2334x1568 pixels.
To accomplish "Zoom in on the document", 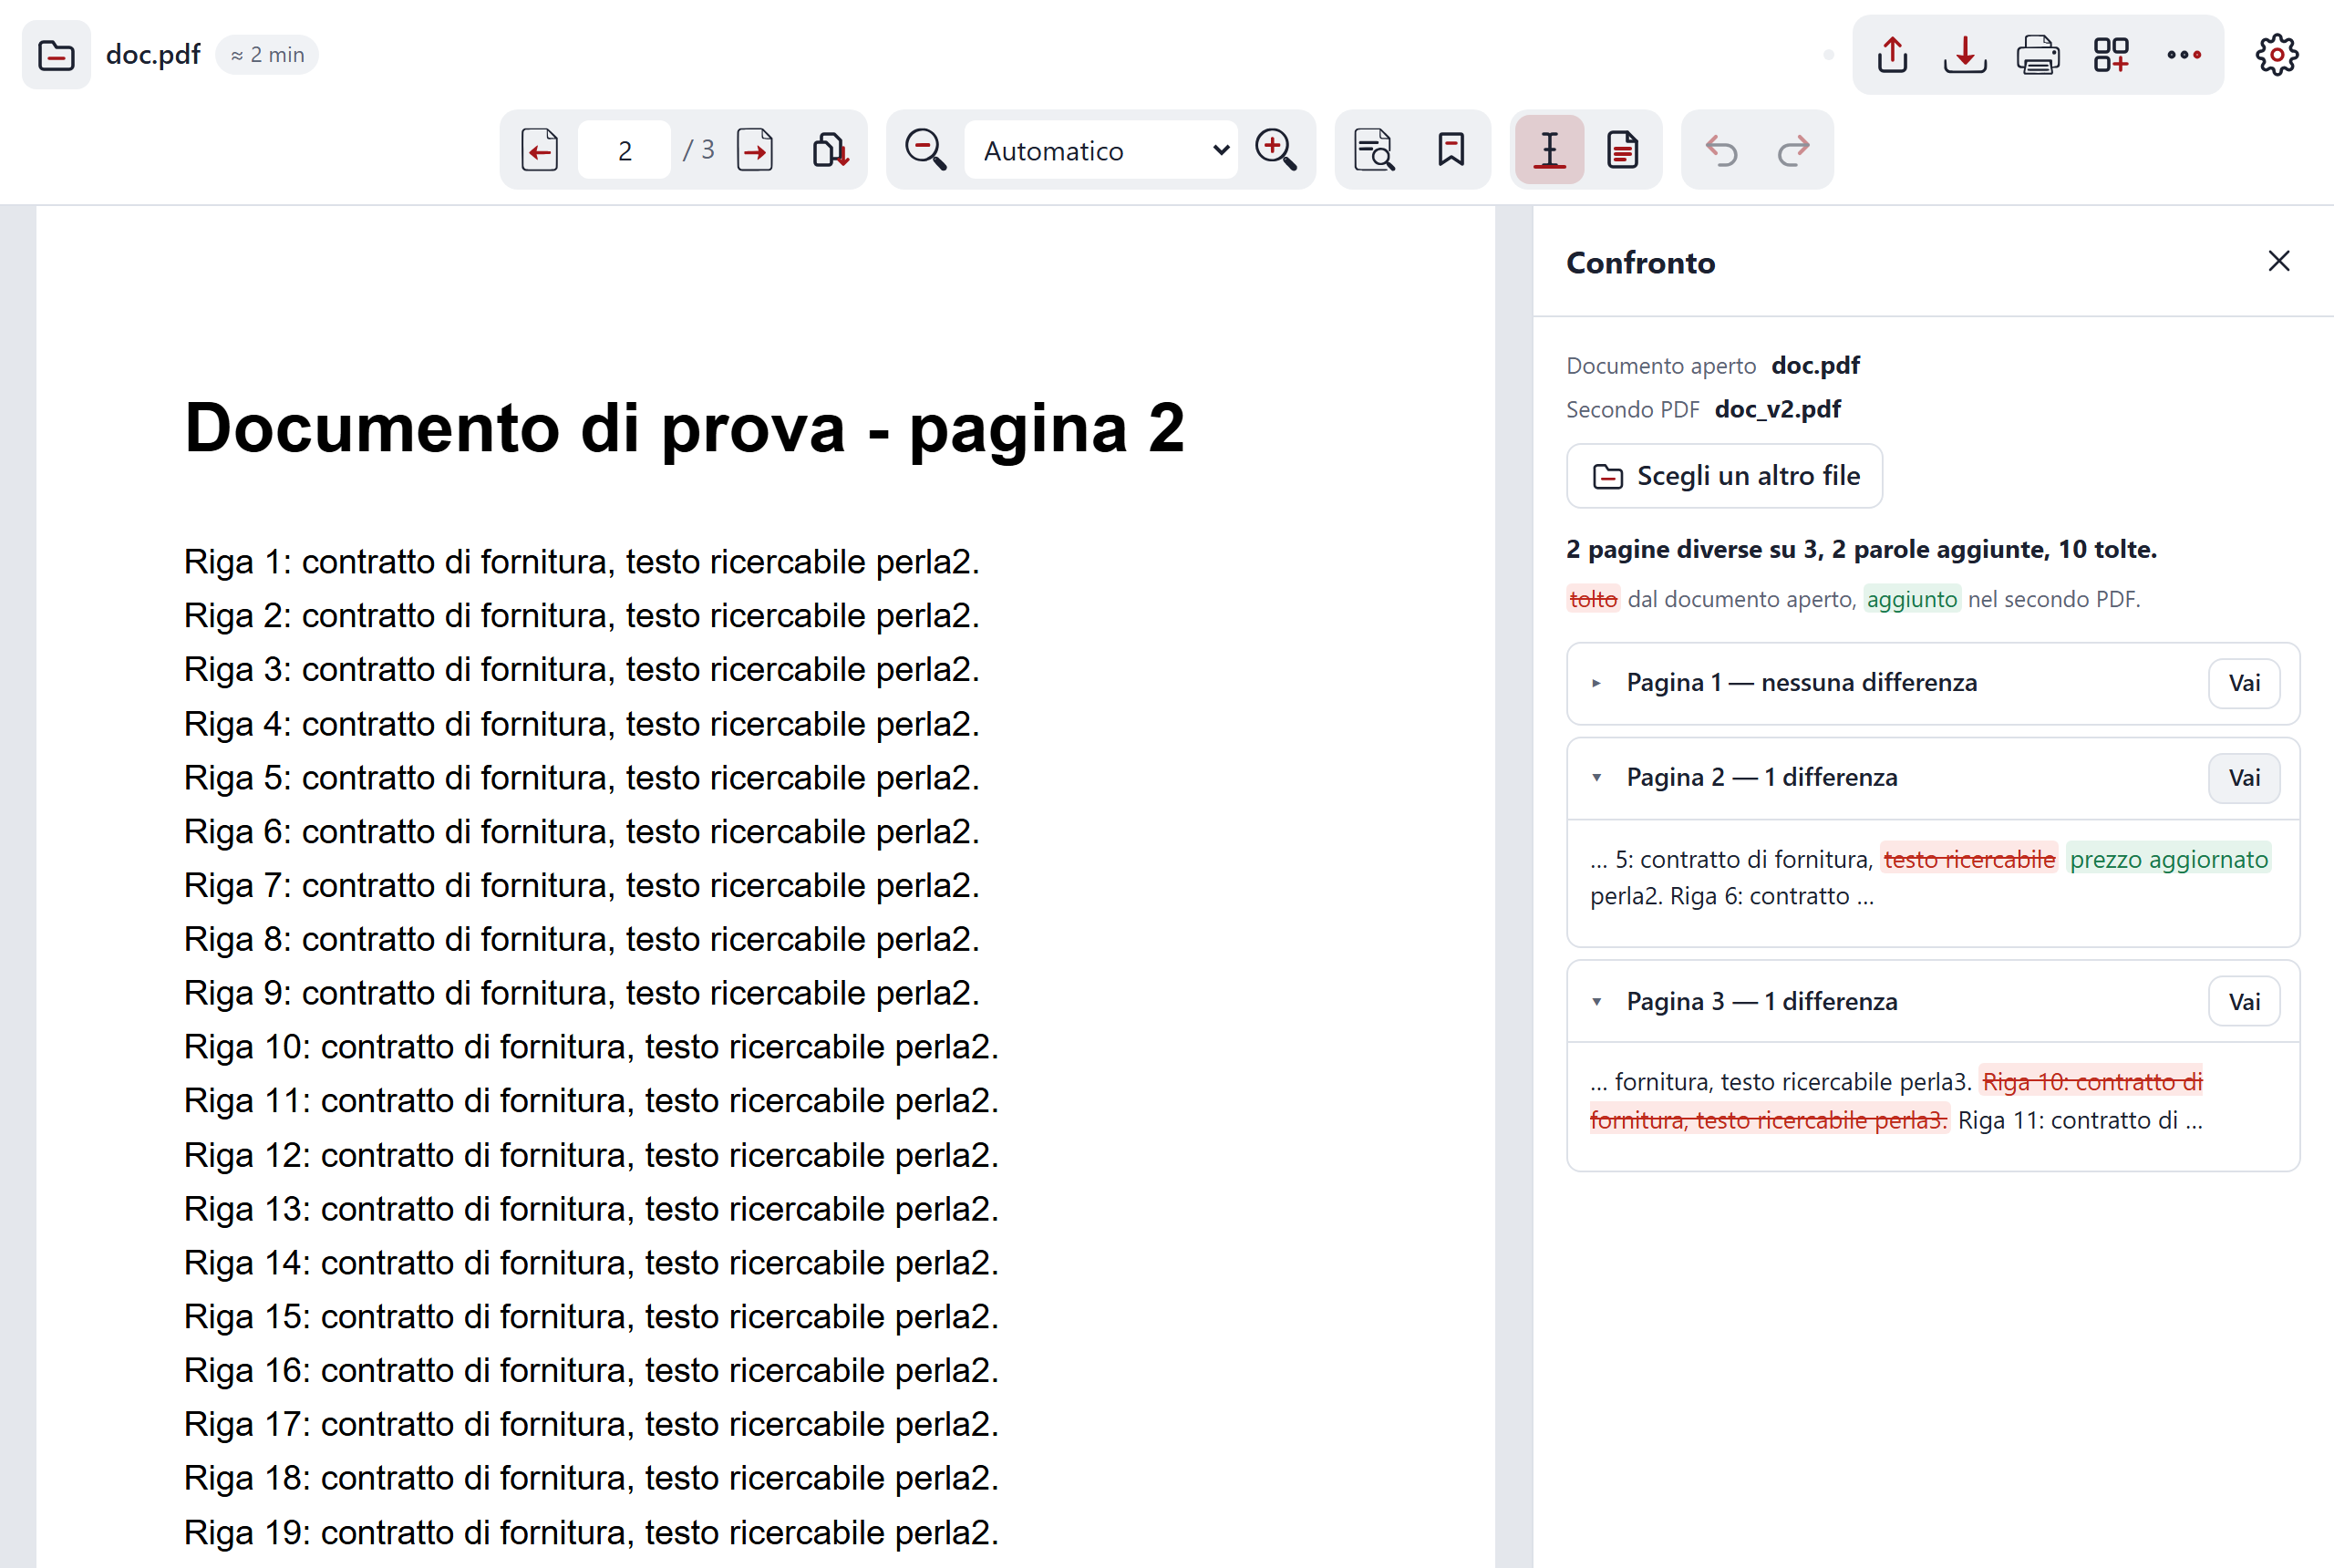I will [x=1276, y=150].
